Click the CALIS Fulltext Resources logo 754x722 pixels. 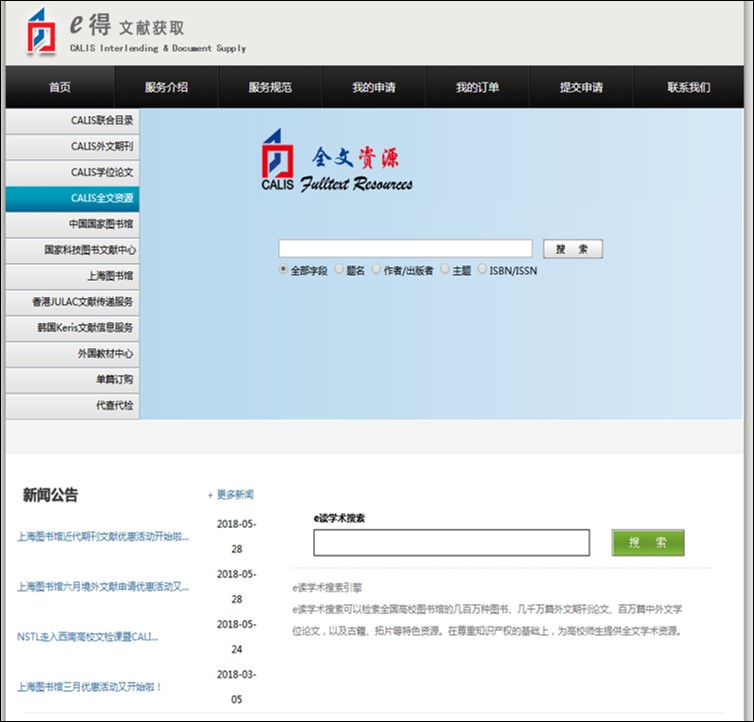(337, 162)
